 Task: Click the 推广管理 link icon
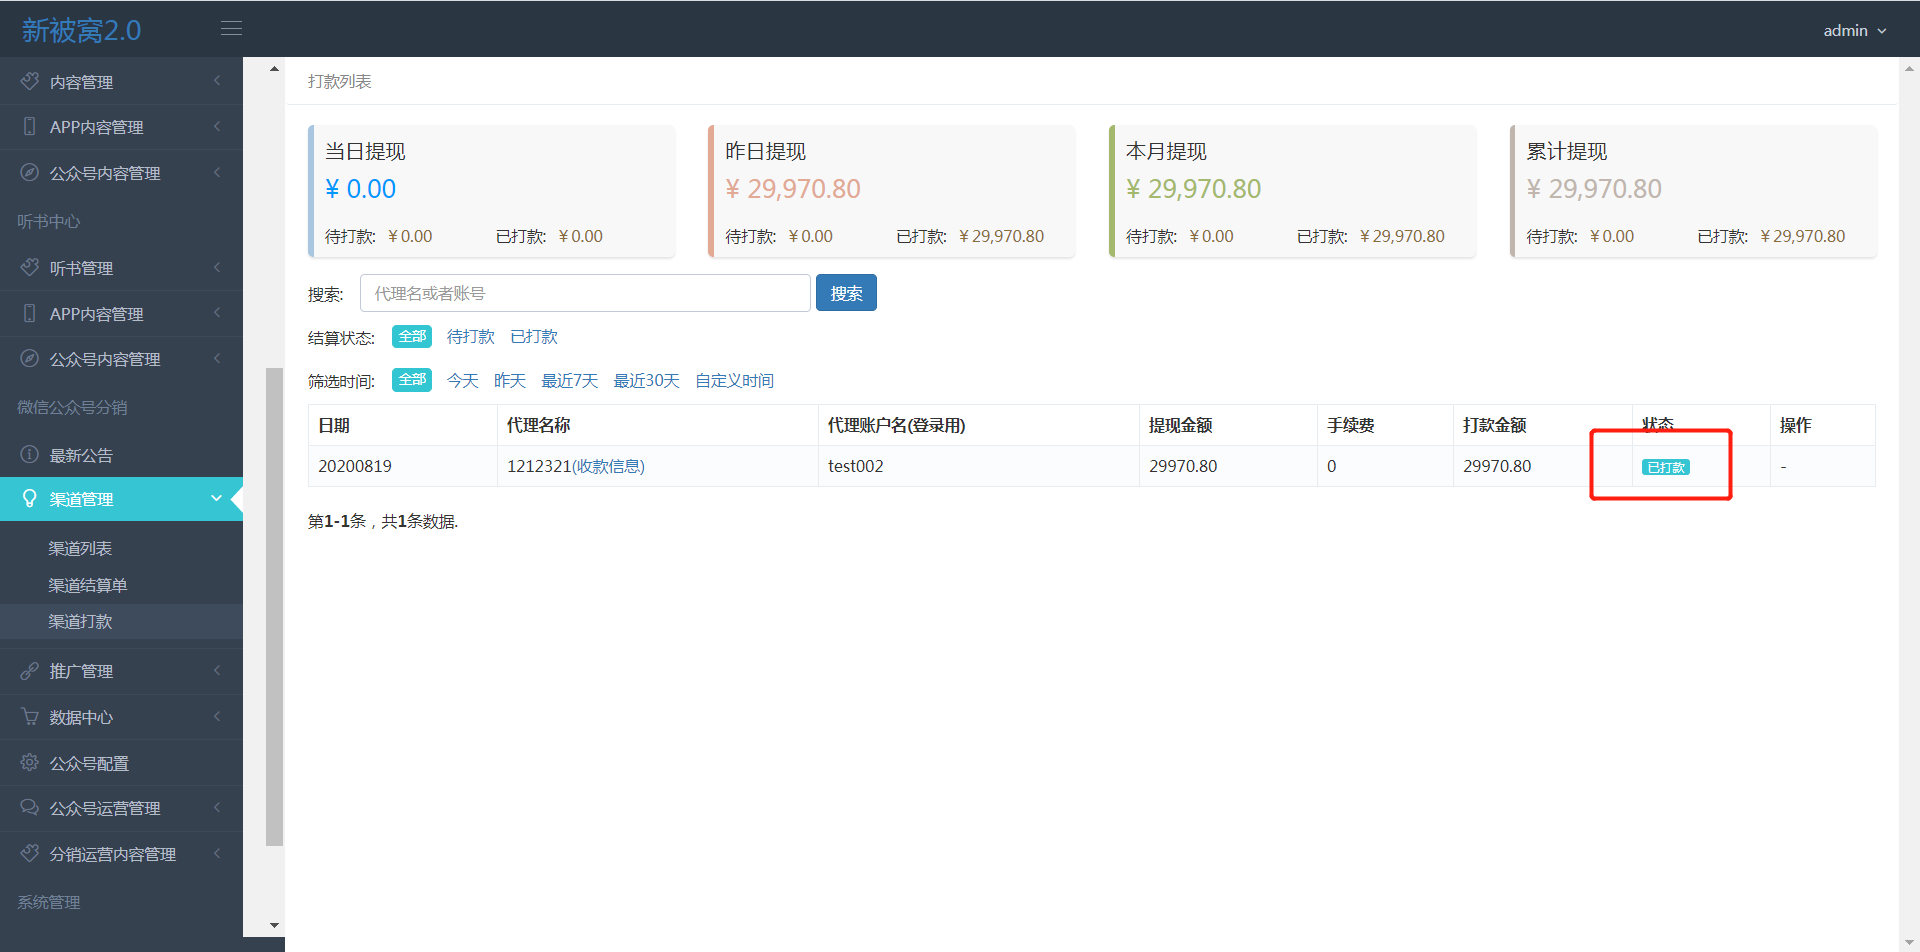[x=30, y=671]
